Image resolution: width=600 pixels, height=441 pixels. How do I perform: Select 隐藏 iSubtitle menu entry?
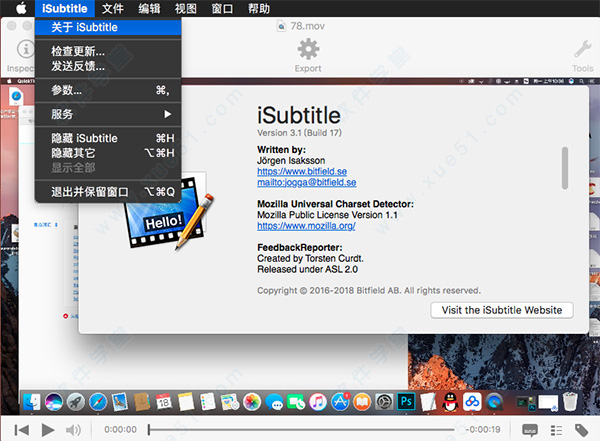(108, 138)
